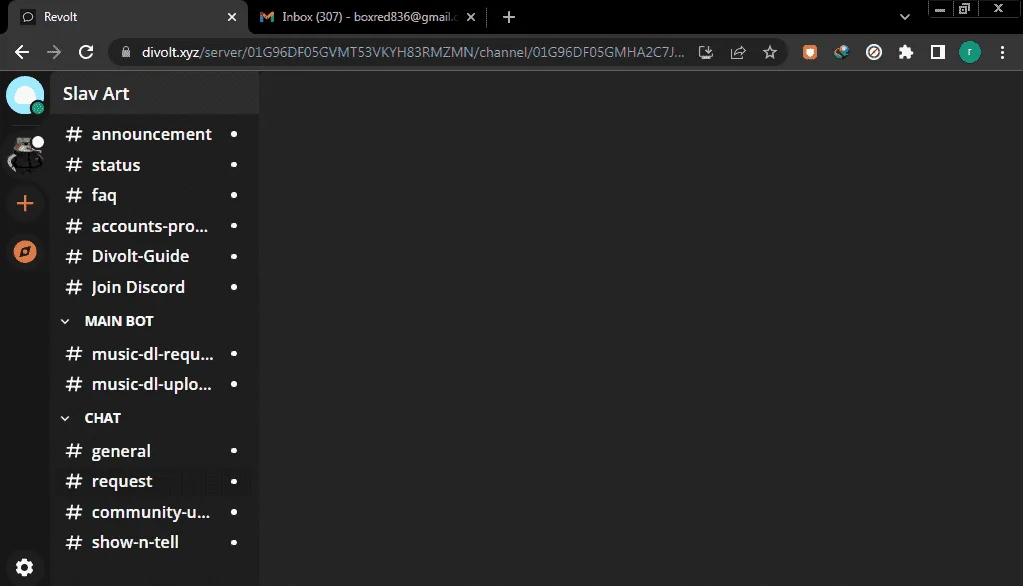Close the Revolt tab

coord(232,17)
